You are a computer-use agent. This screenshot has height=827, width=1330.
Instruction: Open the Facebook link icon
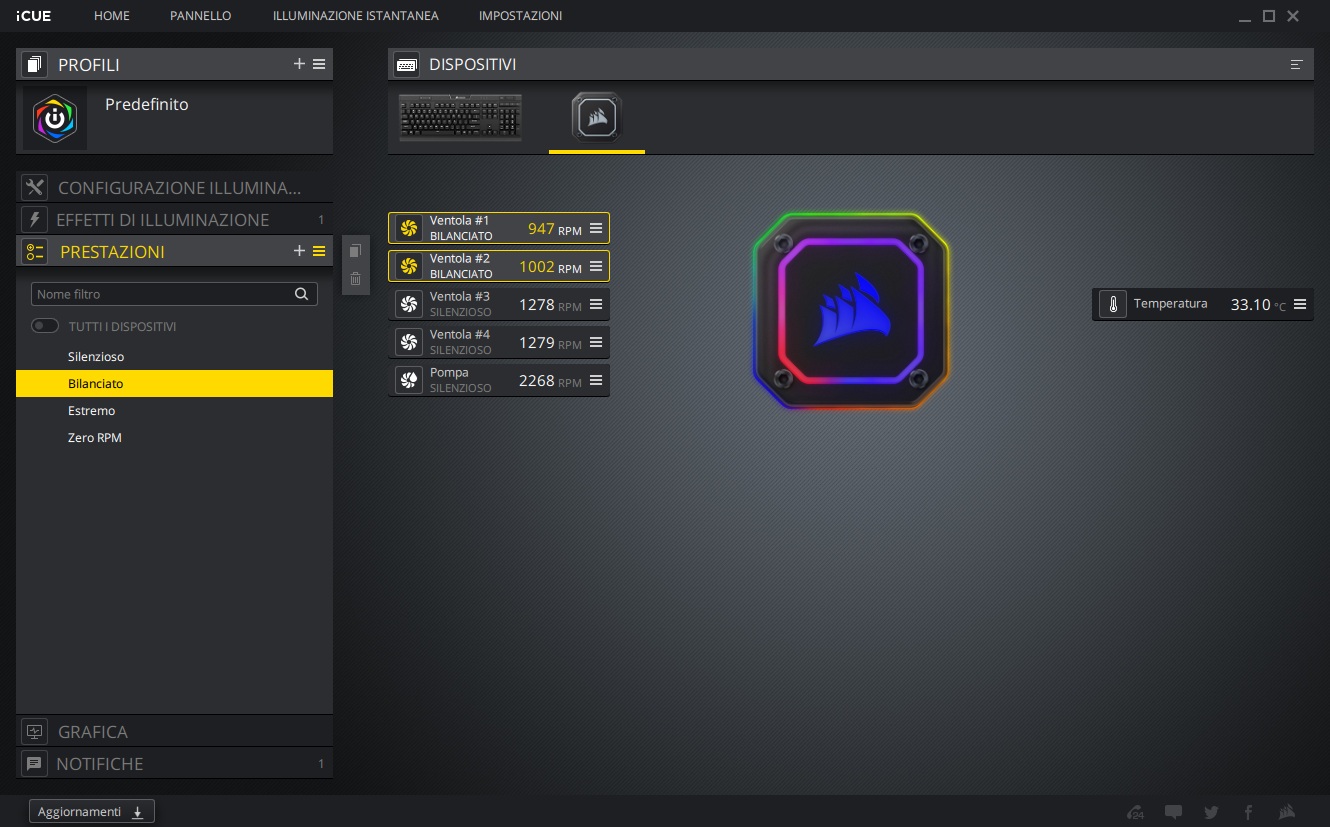[x=1248, y=812]
